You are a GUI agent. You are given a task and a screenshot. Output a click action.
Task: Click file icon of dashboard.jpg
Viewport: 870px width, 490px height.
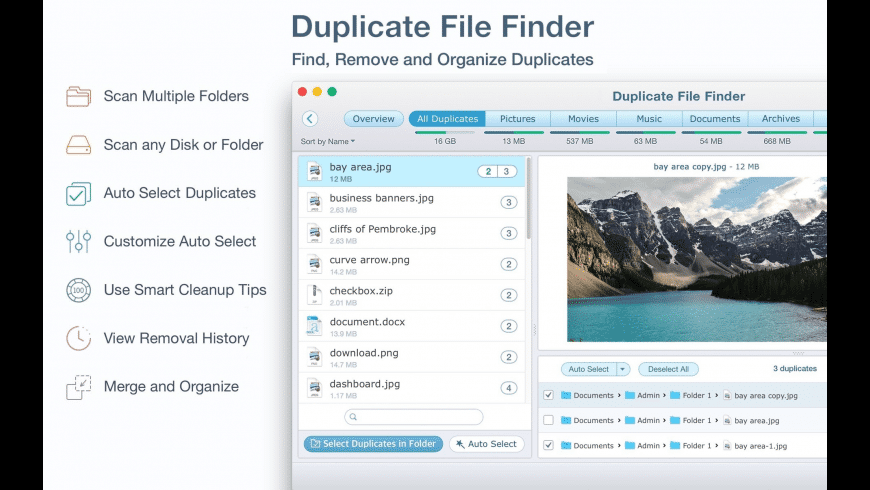coord(315,388)
